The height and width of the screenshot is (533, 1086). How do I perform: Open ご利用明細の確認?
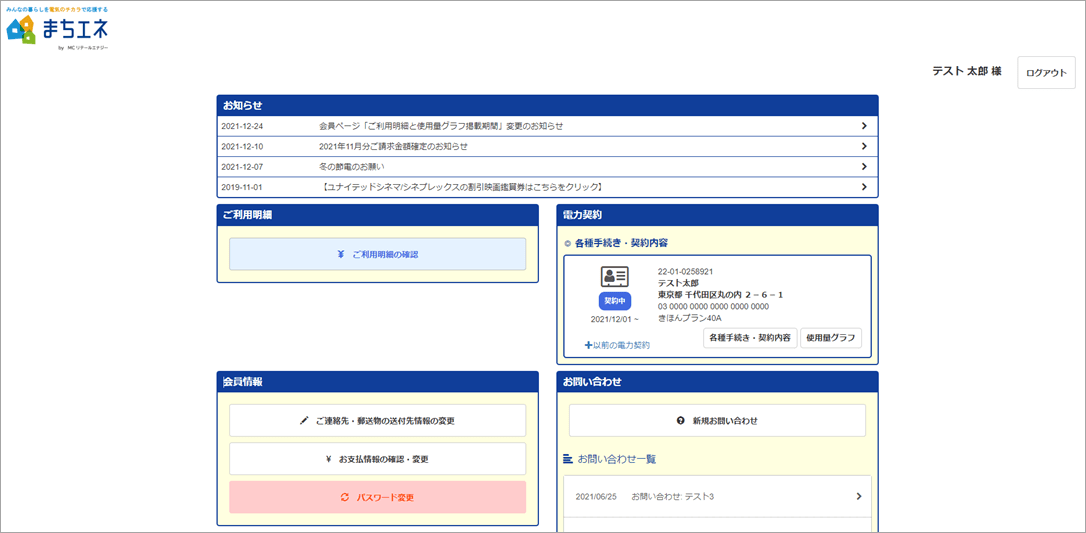click(x=377, y=254)
